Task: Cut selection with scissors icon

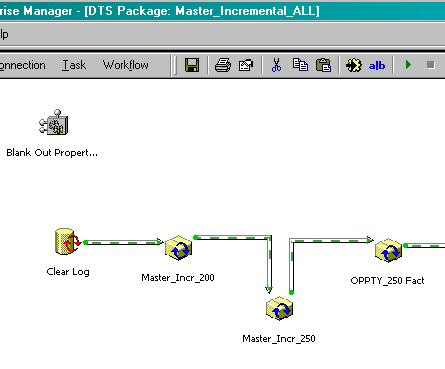Action: (x=276, y=65)
